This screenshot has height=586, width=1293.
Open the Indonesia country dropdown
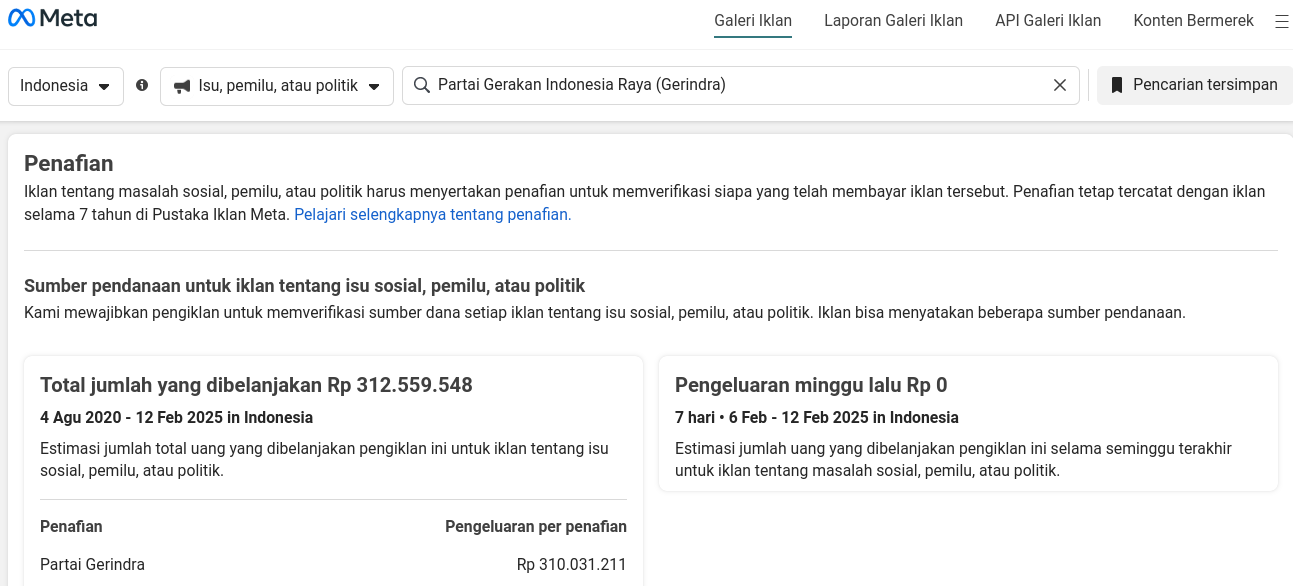(66, 86)
